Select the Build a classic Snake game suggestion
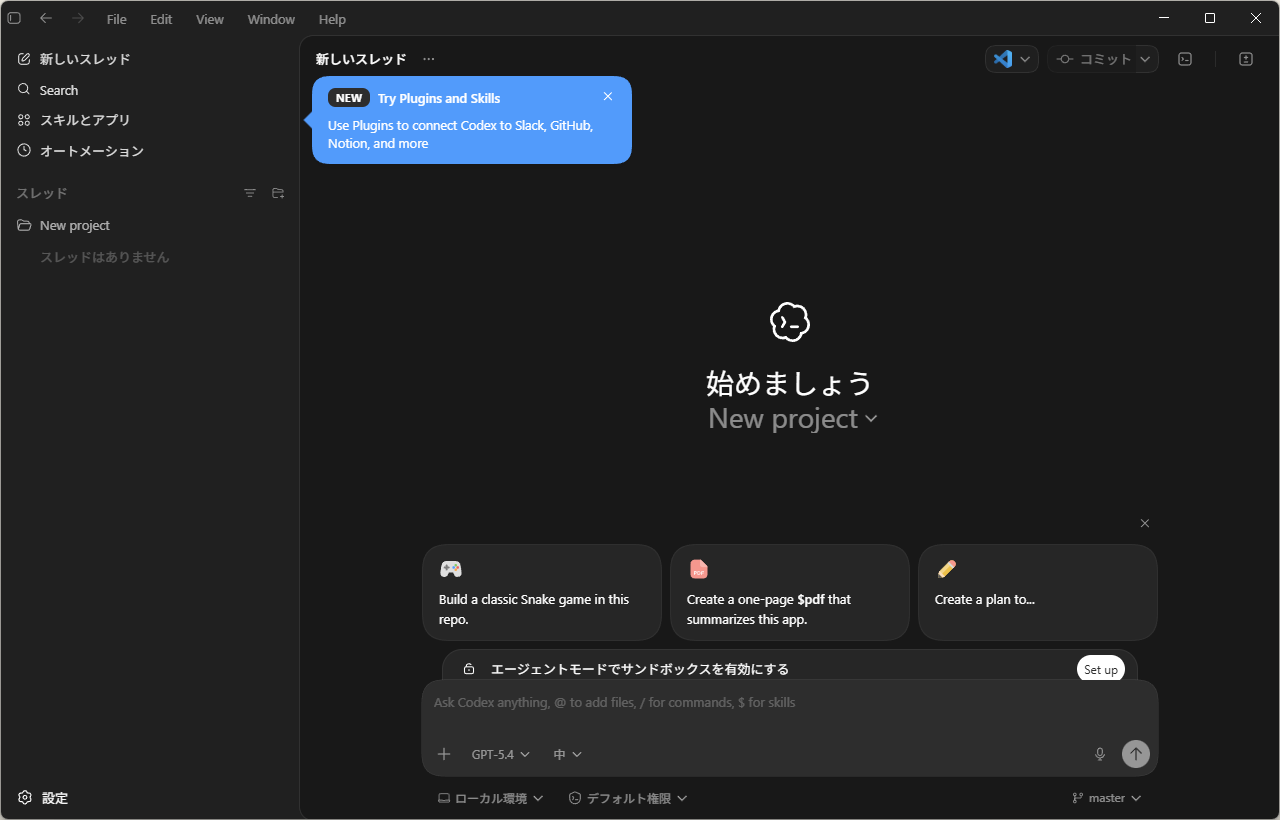1280x820 pixels. pos(541,592)
